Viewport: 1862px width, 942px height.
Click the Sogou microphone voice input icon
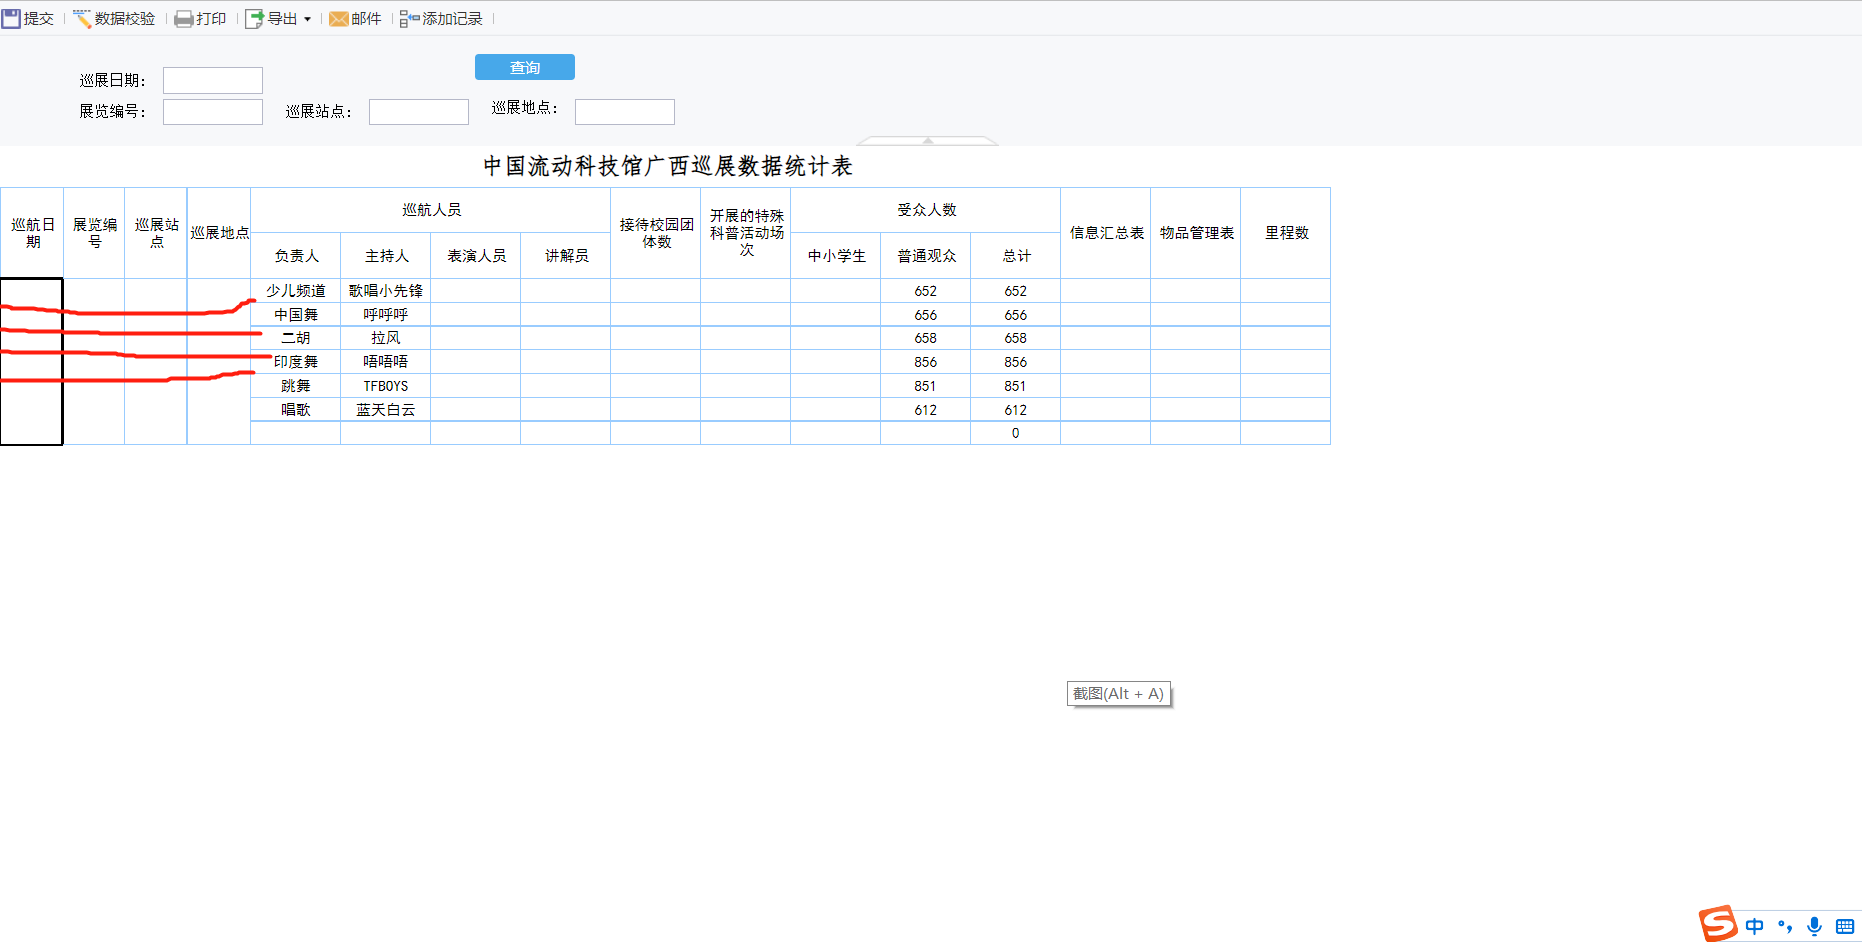coord(1815,926)
